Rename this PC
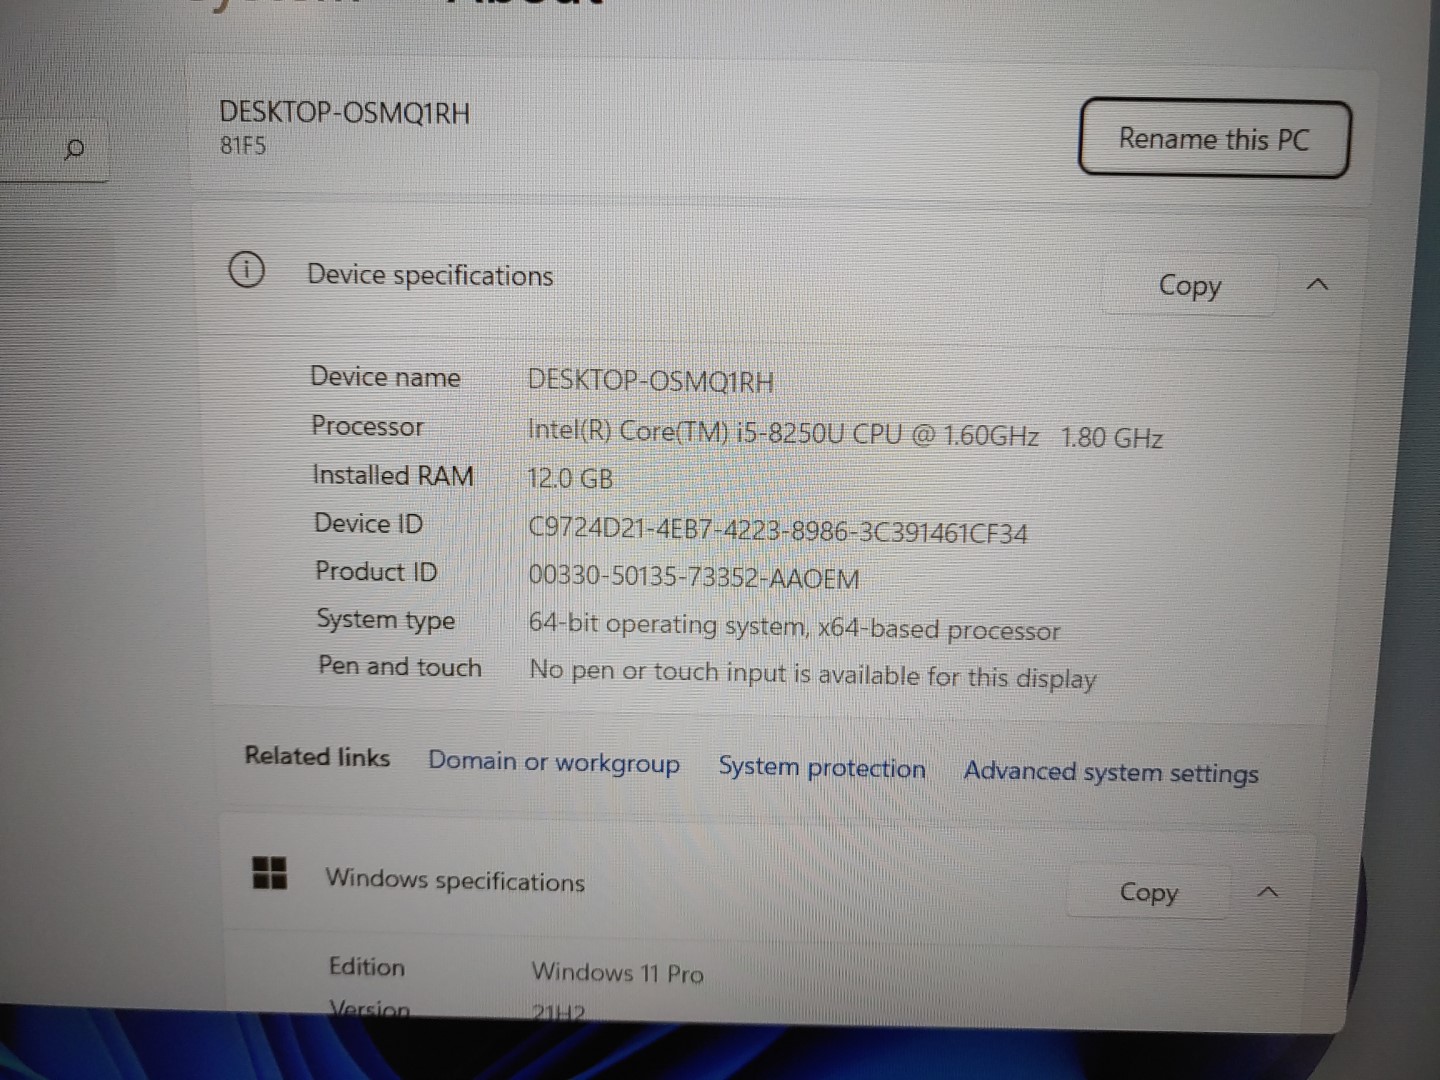1440x1080 pixels. pos(1214,138)
